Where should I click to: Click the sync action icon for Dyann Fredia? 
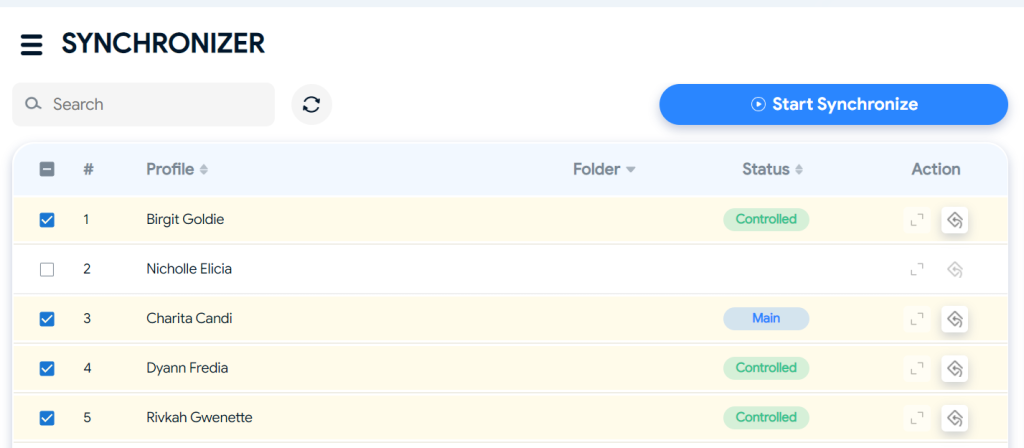coord(955,368)
